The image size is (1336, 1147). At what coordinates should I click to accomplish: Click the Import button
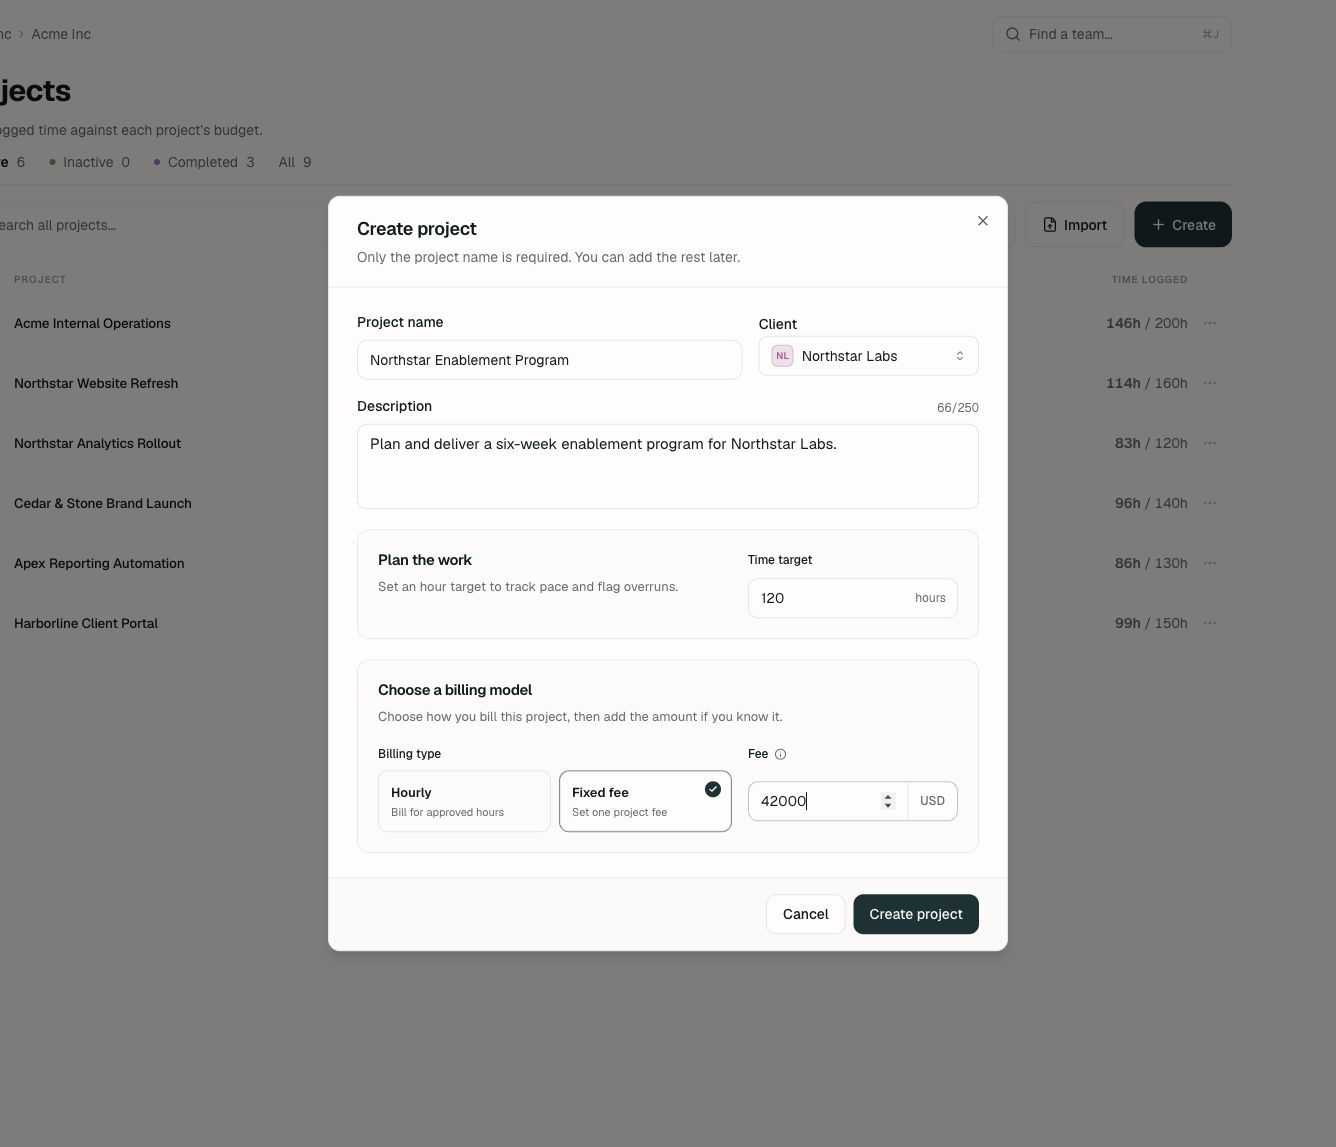point(1074,225)
